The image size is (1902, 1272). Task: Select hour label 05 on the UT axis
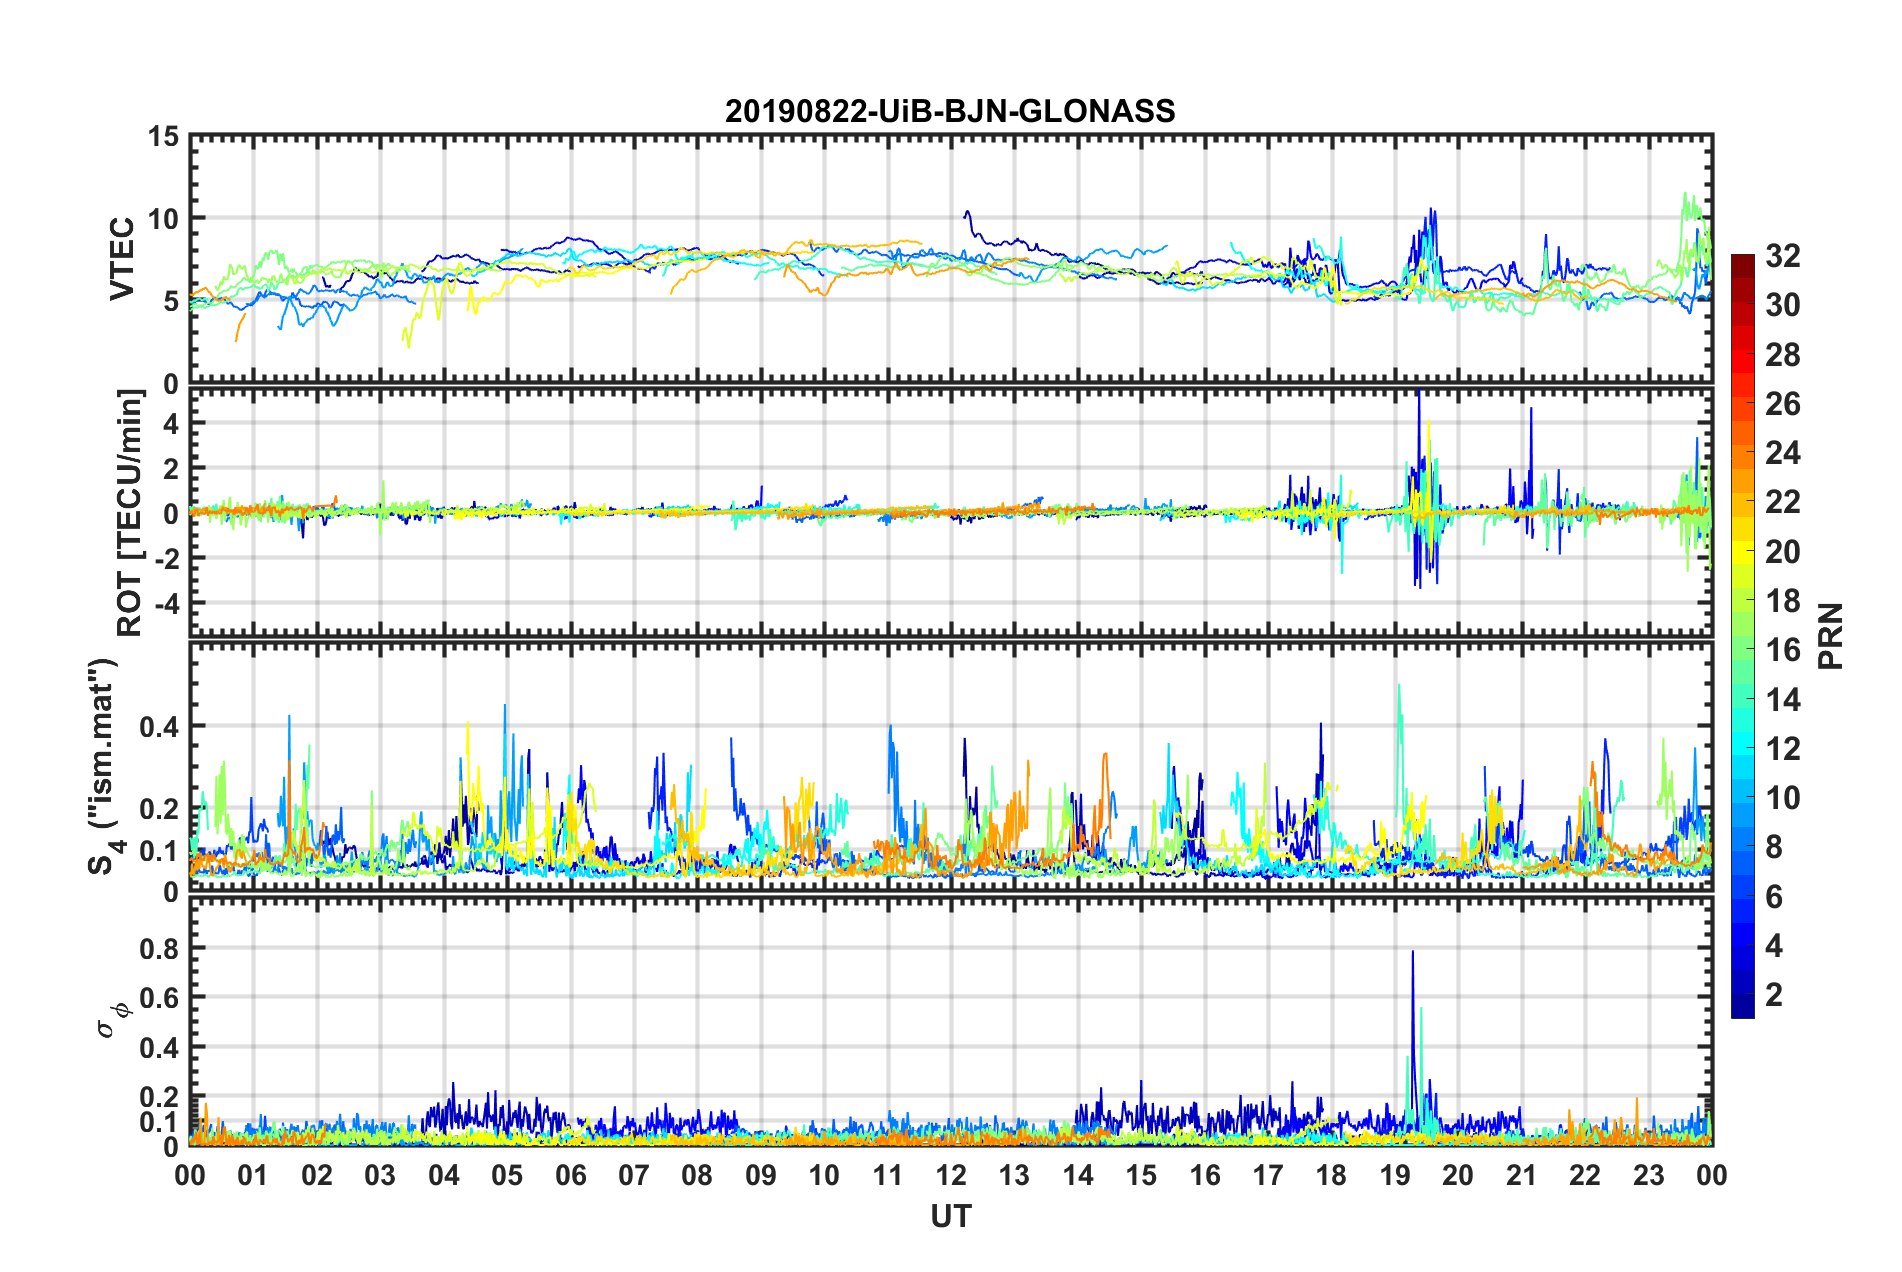click(x=507, y=1175)
